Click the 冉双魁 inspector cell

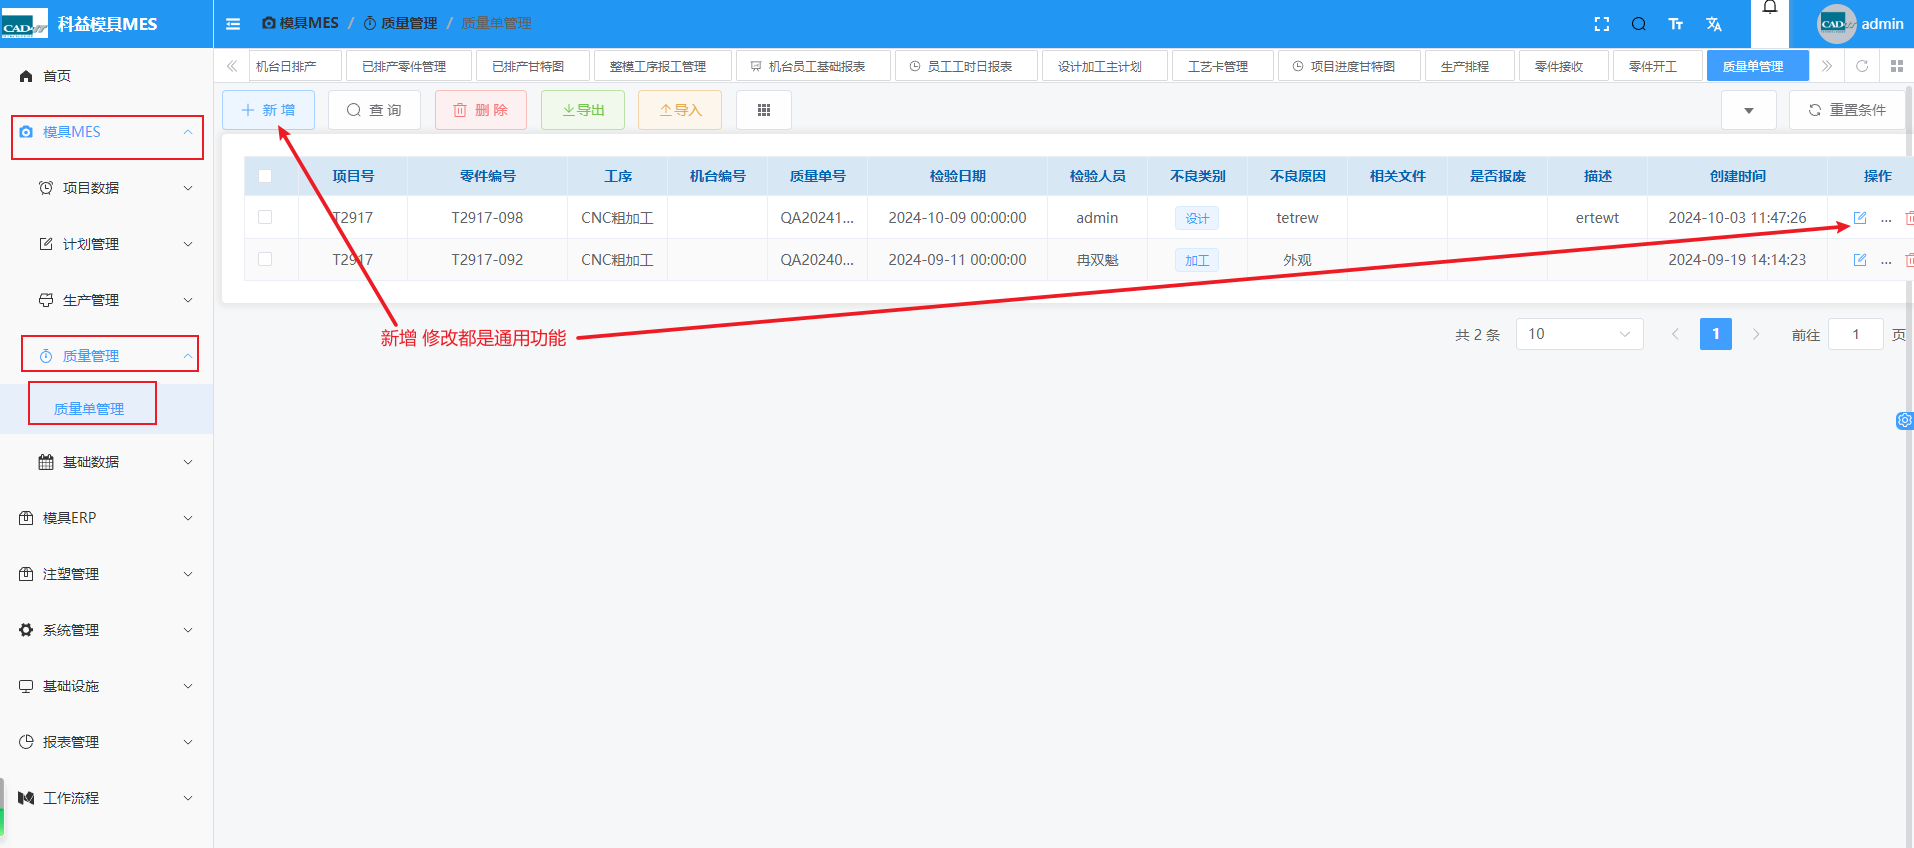tap(1097, 260)
